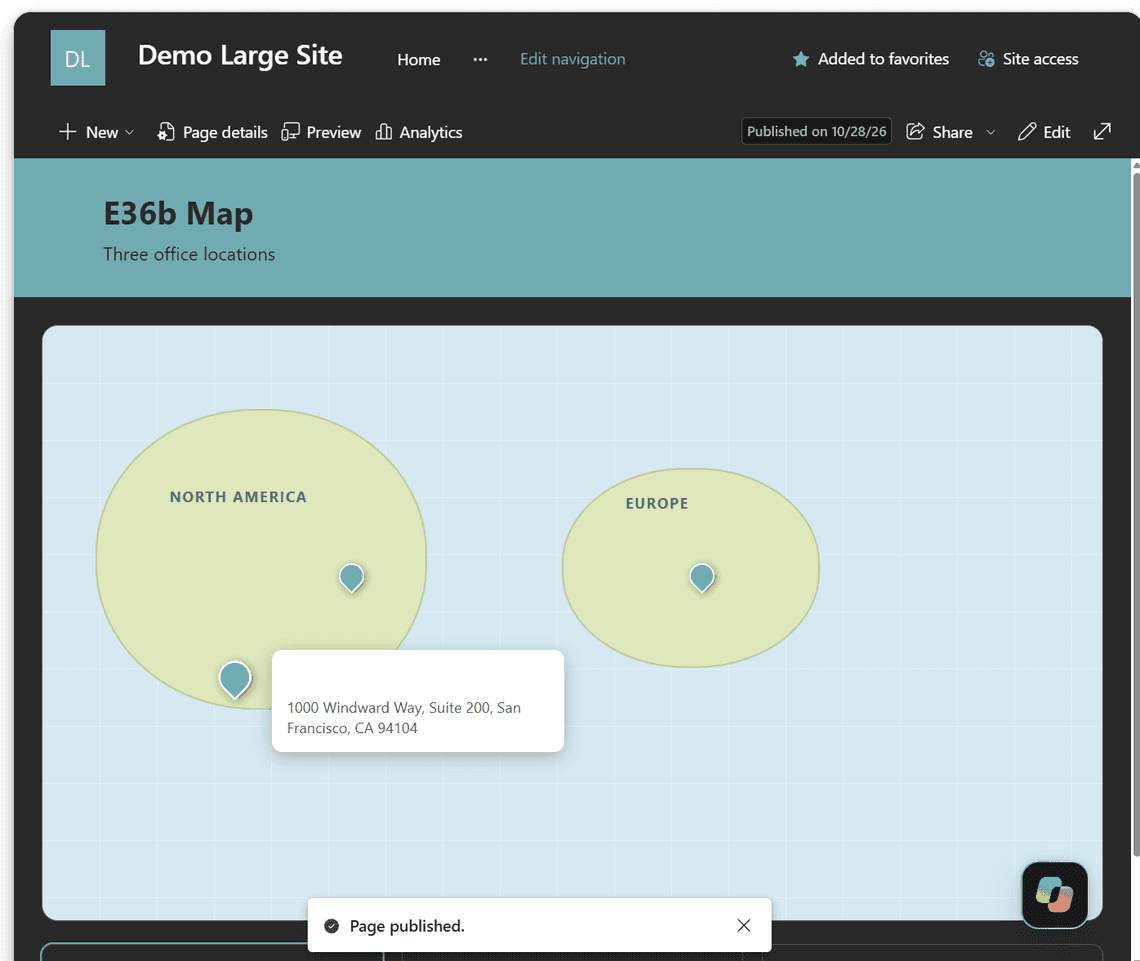1140x961 pixels.
Task: Expand the Share options chevron
Action: tap(990, 132)
